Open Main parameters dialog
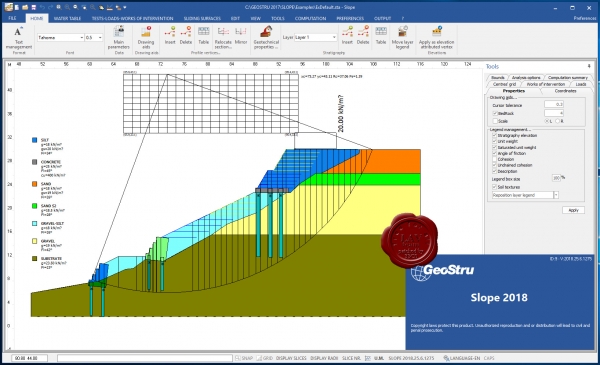Screen dimensions: 600x365 pyautogui.click(x=119, y=38)
